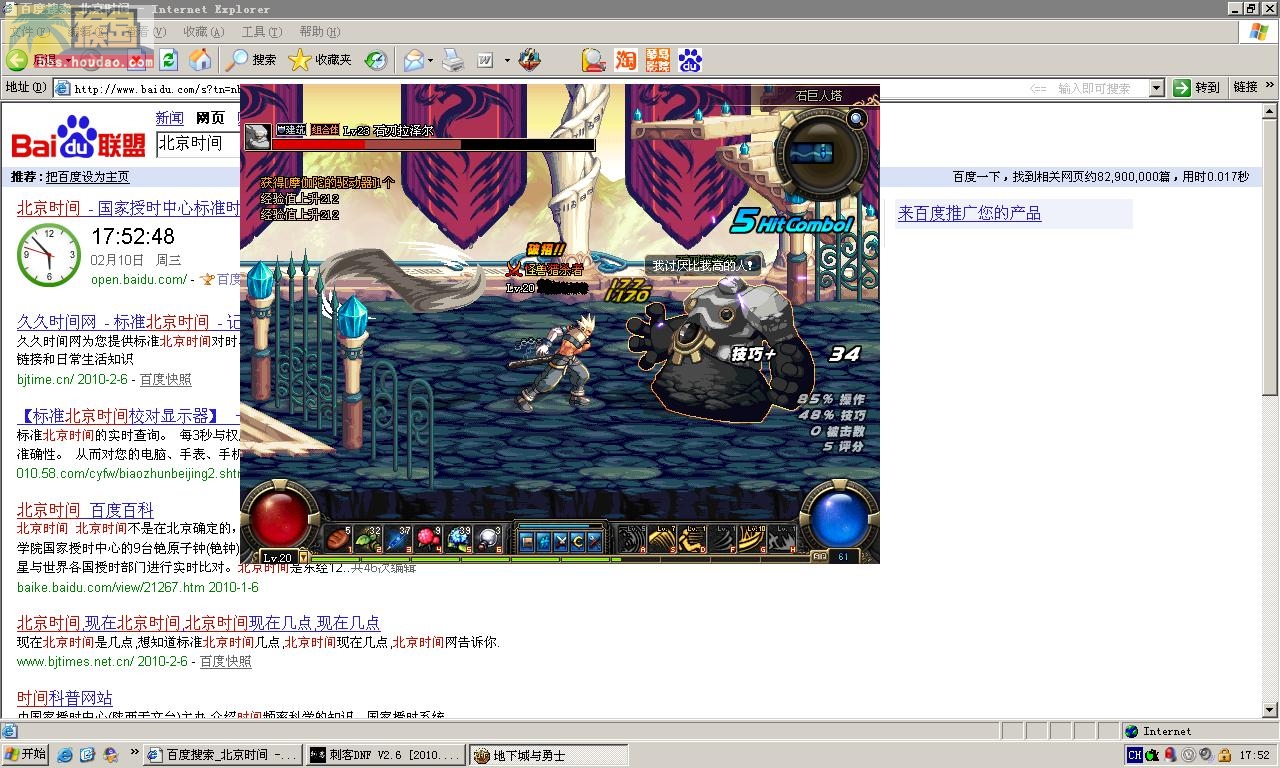Screen dimensions: 1280x768
Task: Open the crossed-swords game menu button
Action: click(x=561, y=541)
